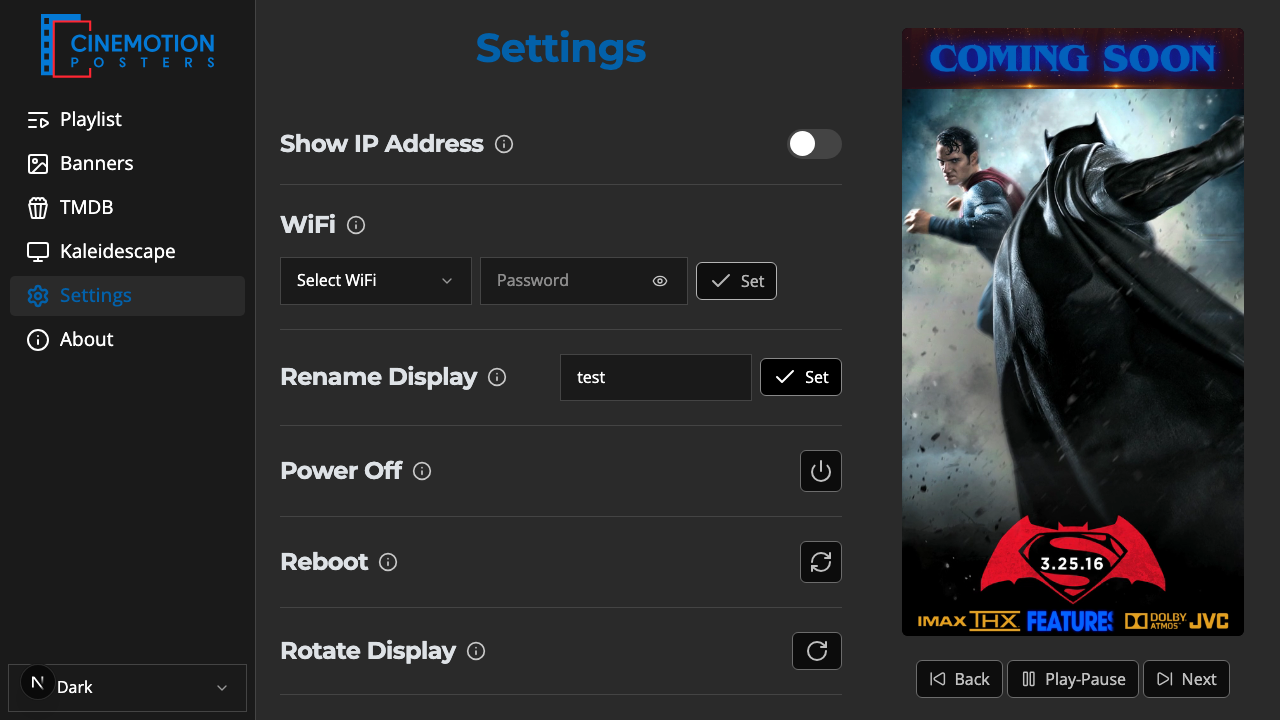The height and width of the screenshot is (720, 1280).
Task: Click Set button next to WiFi password
Action: (736, 281)
